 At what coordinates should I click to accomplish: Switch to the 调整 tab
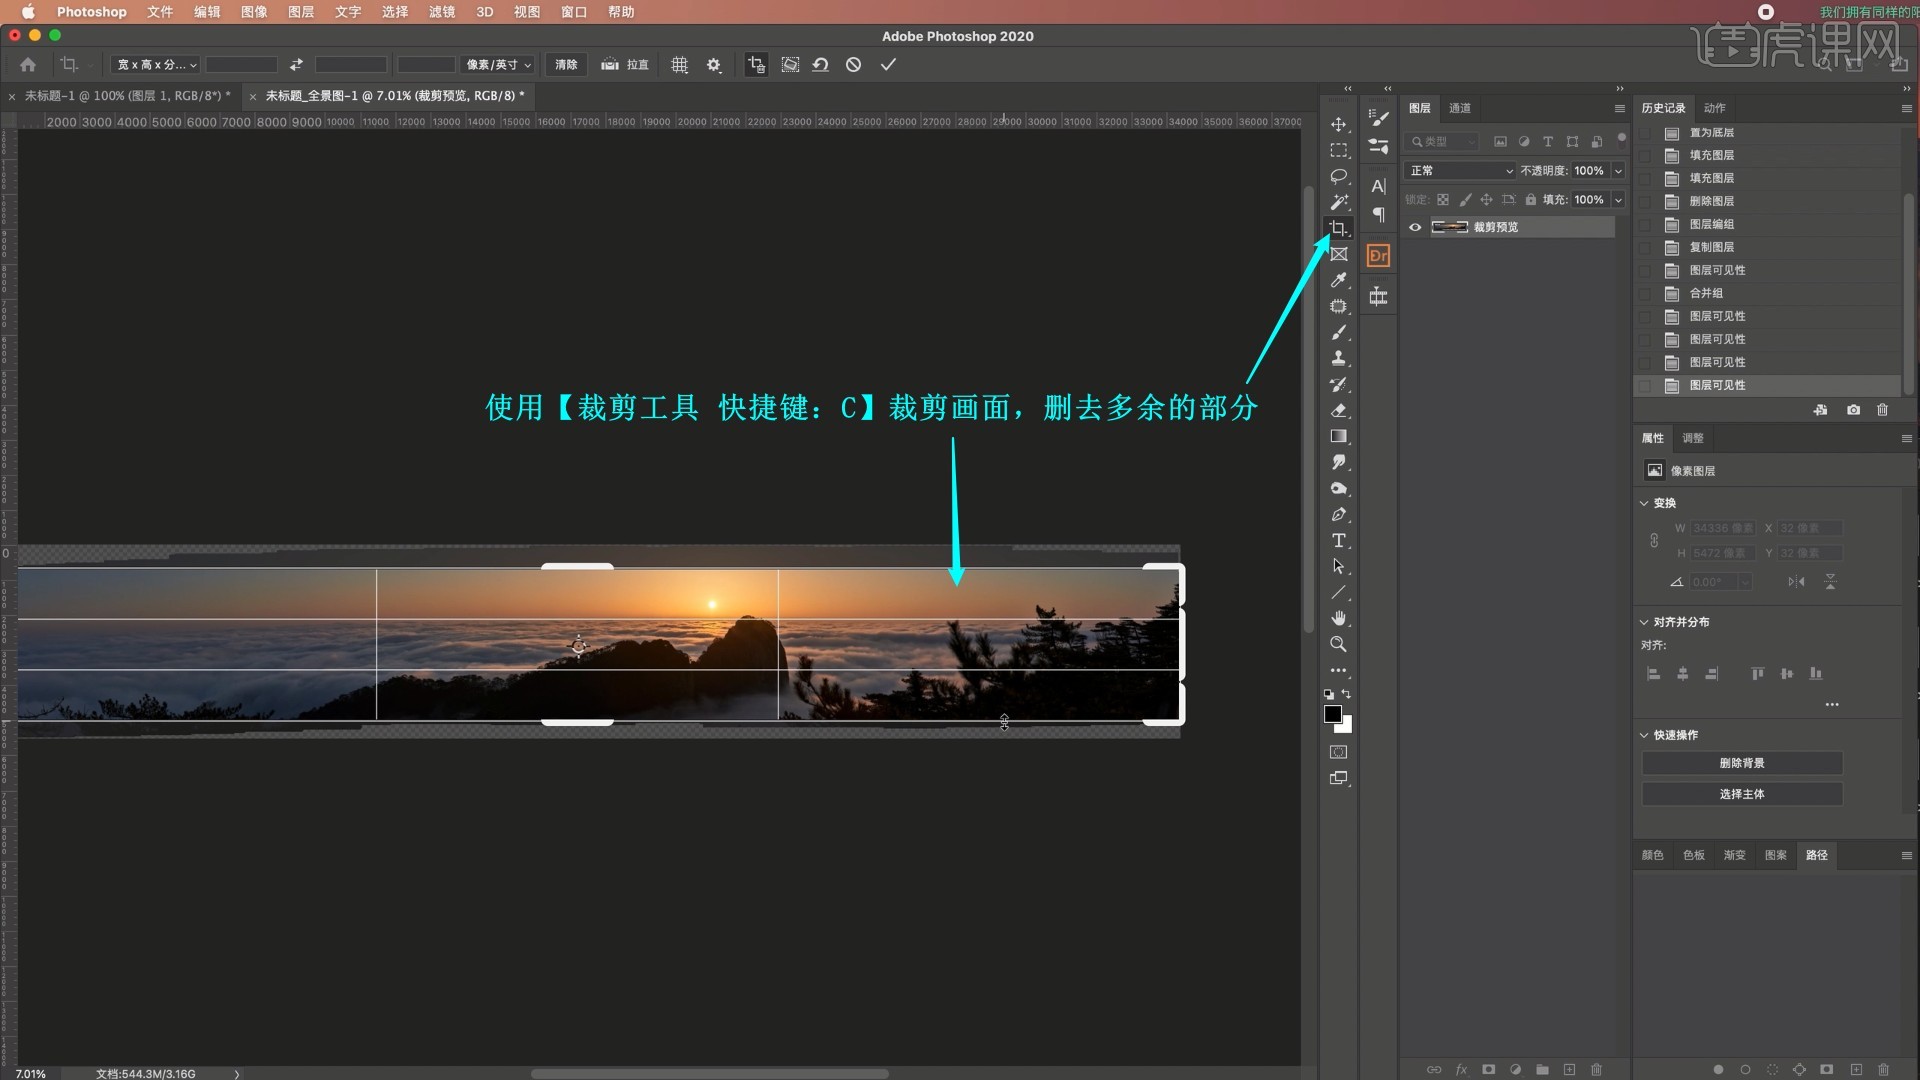1693,438
